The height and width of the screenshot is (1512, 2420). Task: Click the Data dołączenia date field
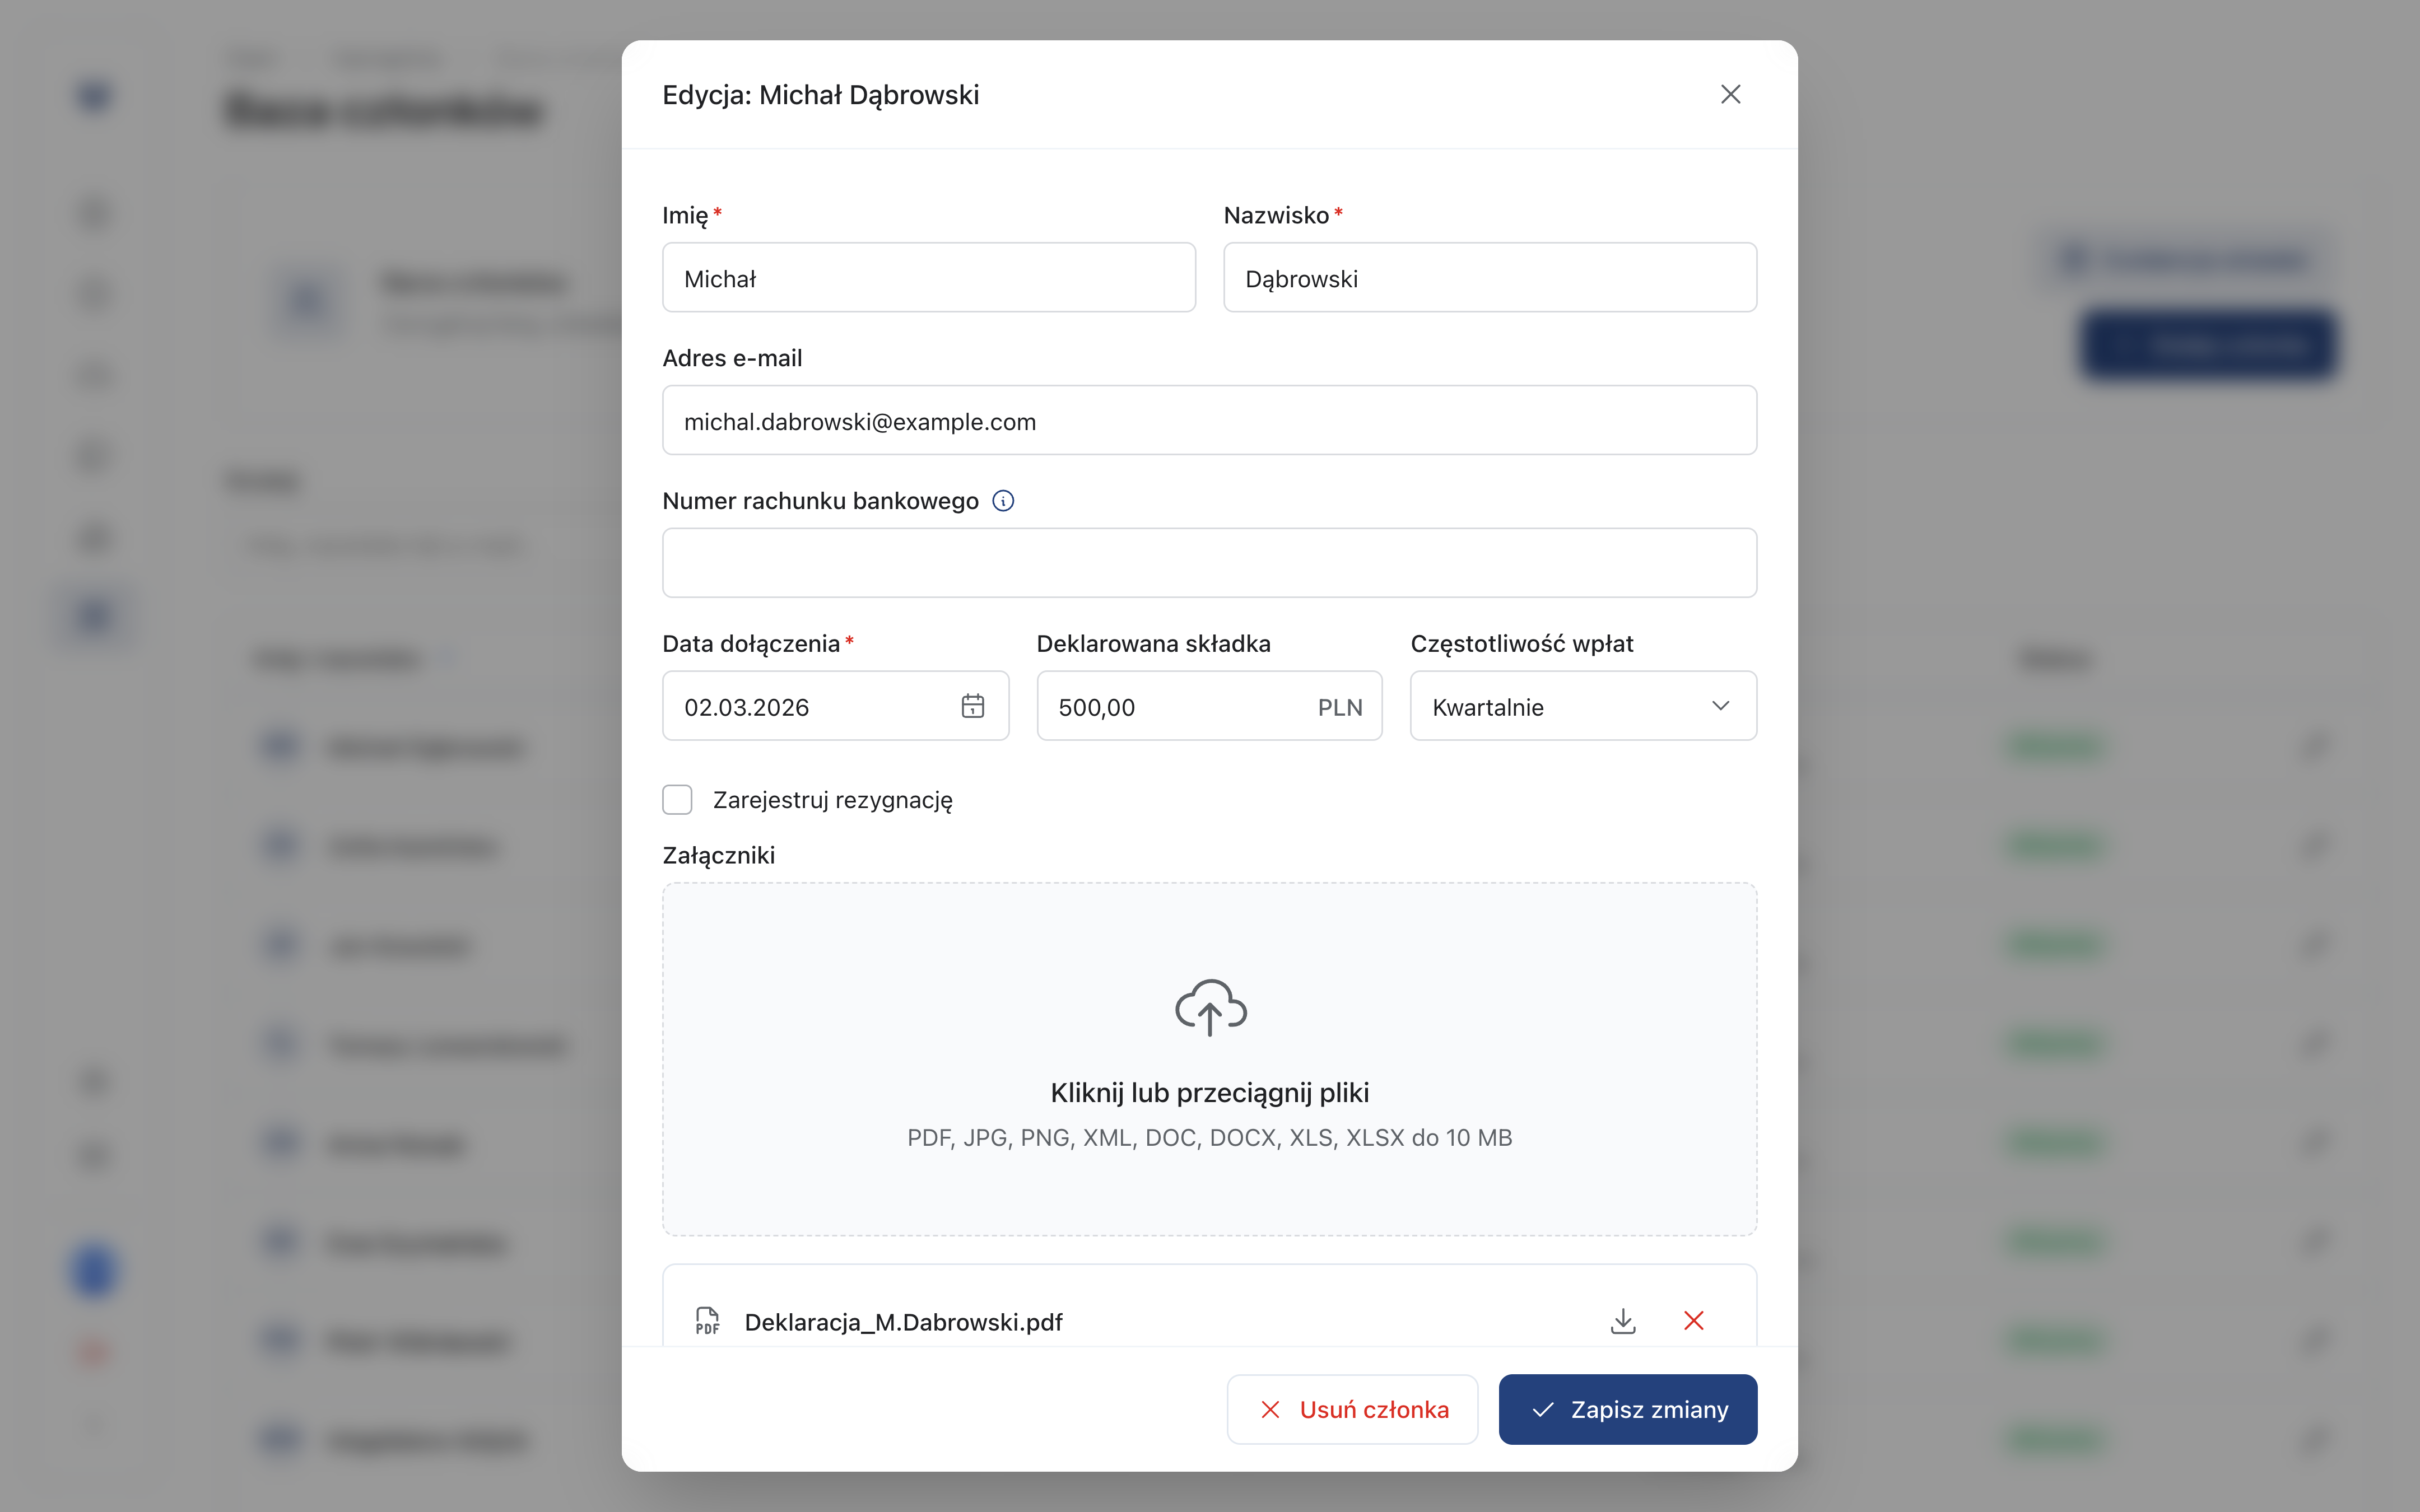coord(835,706)
